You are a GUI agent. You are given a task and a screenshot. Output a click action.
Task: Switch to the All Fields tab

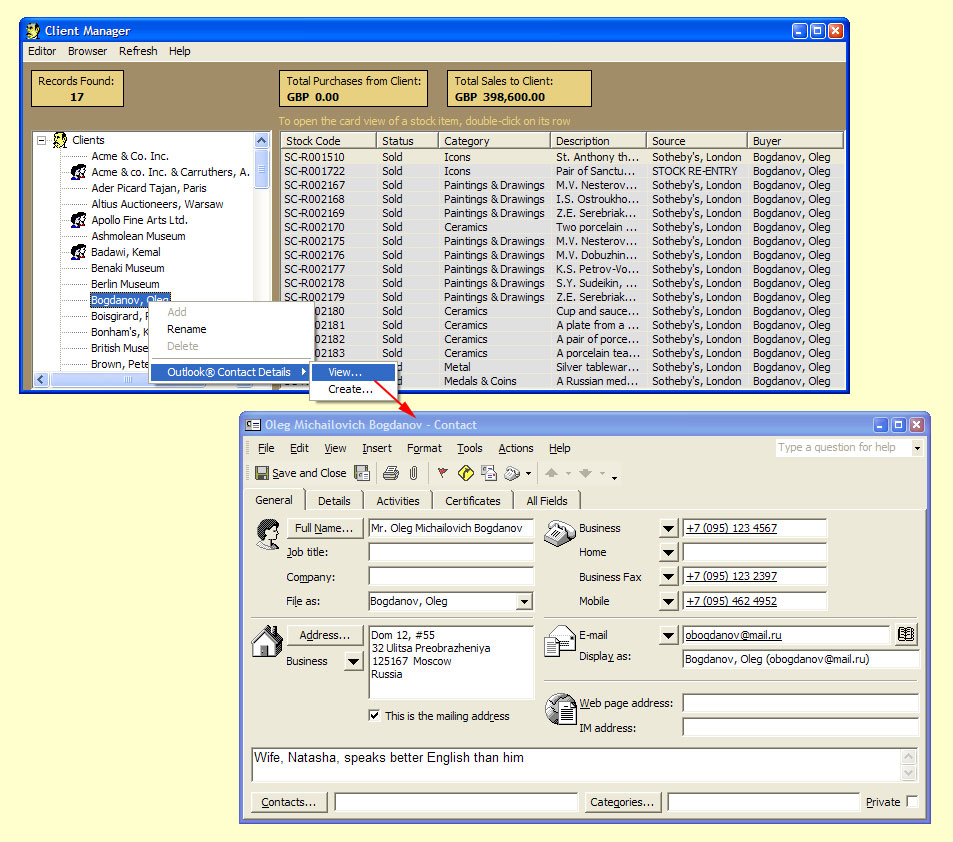click(x=547, y=501)
